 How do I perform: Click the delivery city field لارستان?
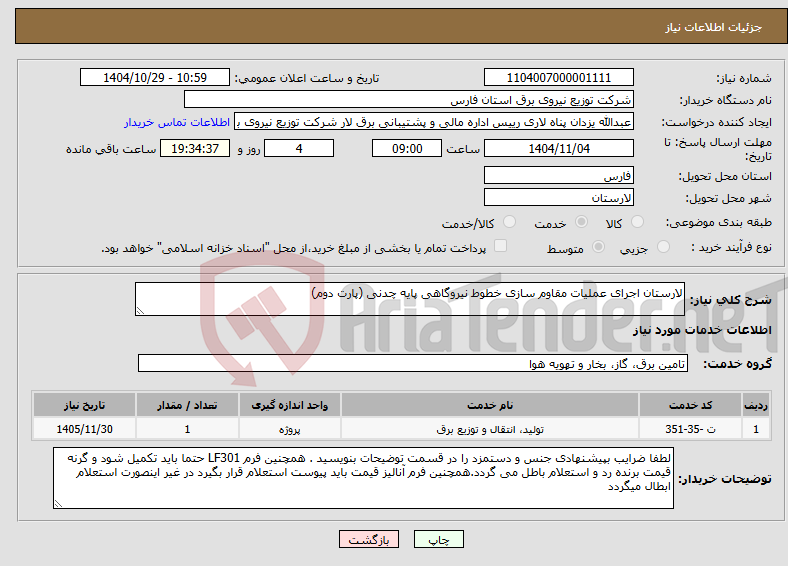tap(558, 197)
